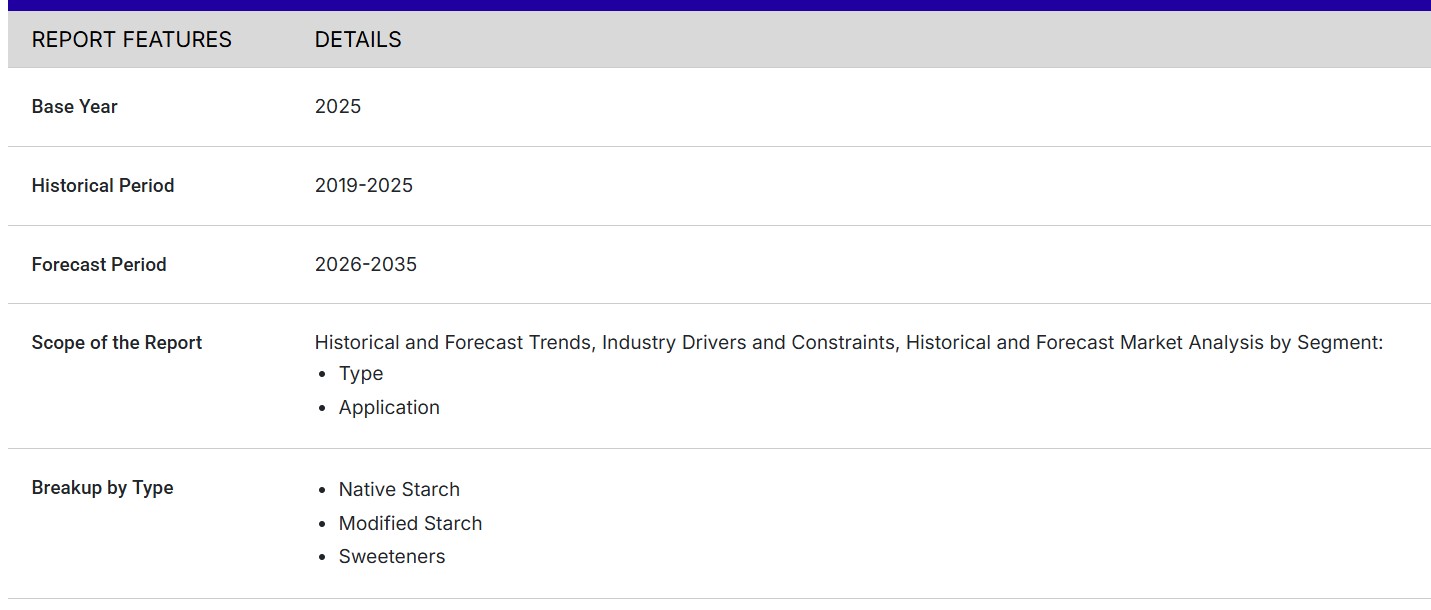Select the Forecast Period row label
This screenshot has width=1431, height=610.
pos(98,265)
